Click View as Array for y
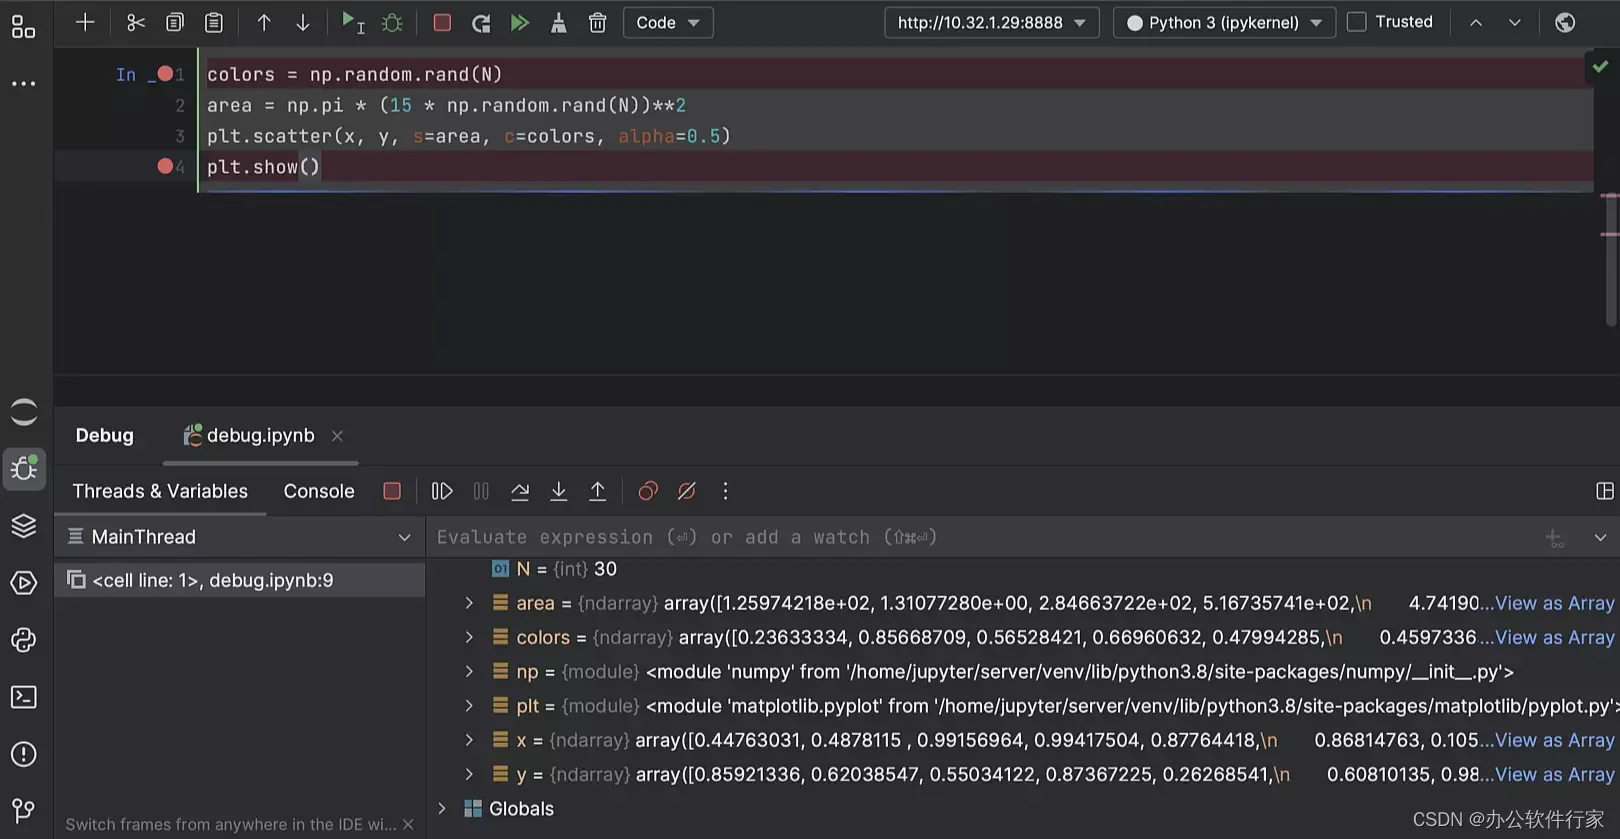 1554,774
